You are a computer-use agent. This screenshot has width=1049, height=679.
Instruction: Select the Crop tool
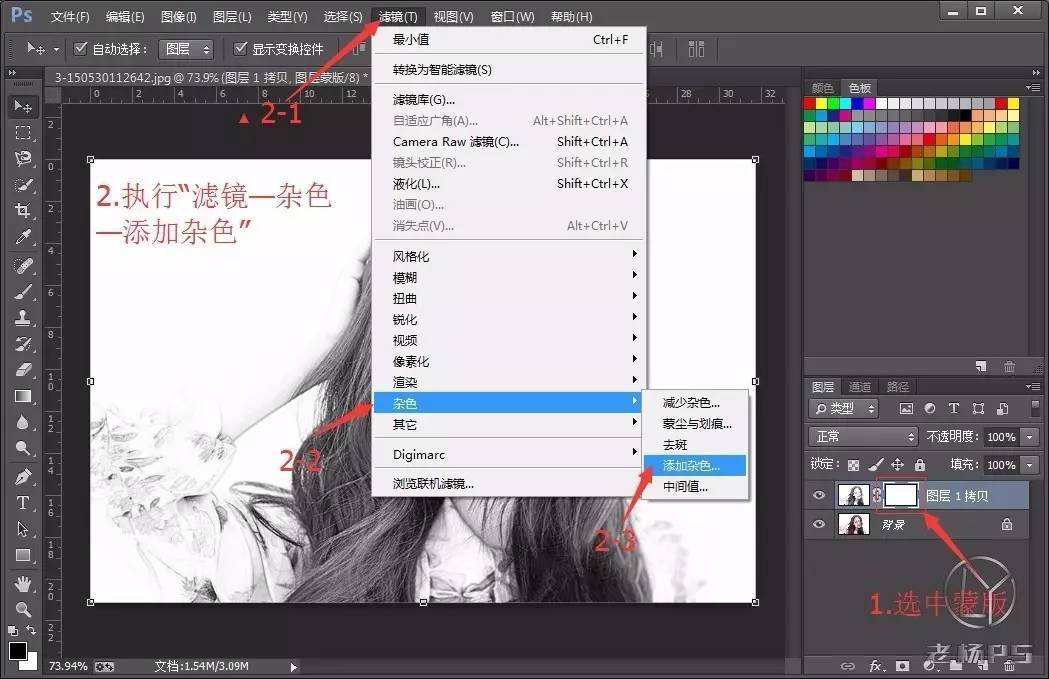pos(23,211)
